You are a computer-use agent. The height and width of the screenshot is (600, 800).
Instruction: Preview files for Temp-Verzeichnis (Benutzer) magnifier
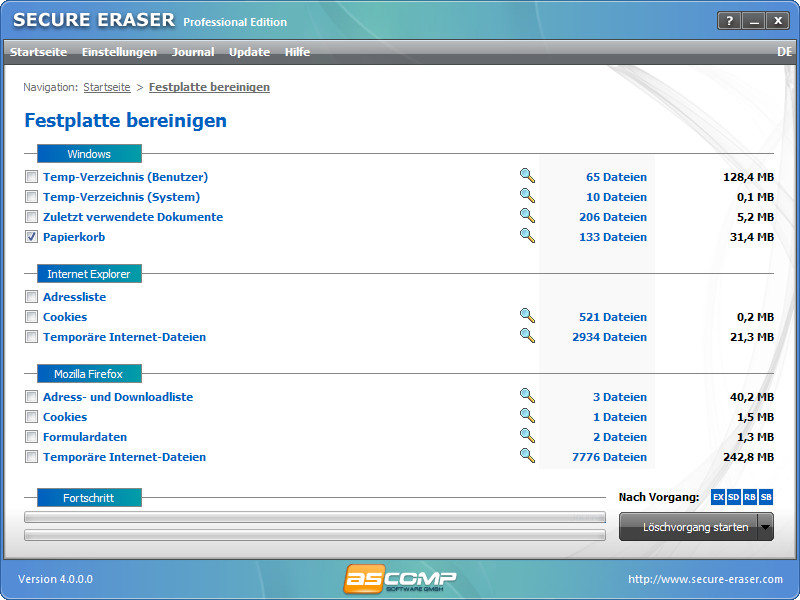coord(528,176)
